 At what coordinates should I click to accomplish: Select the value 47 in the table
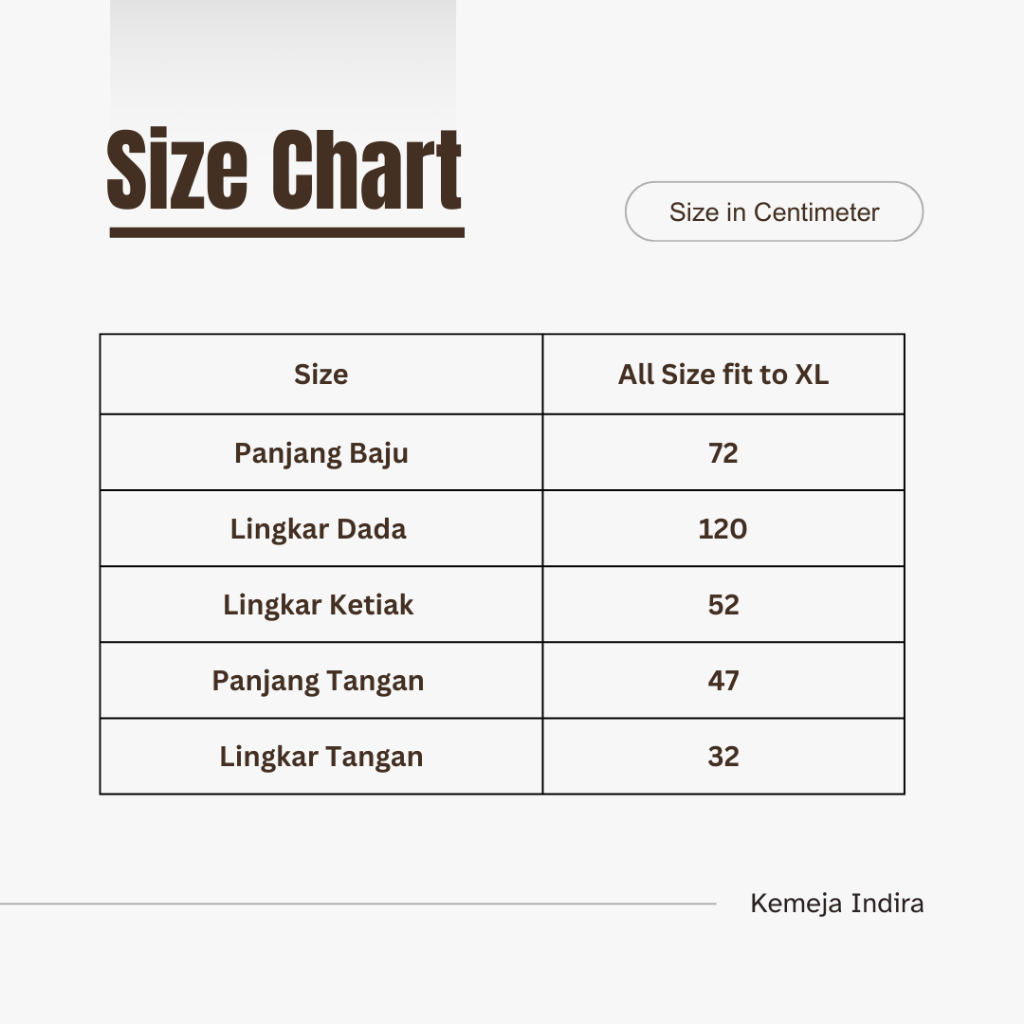tap(723, 681)
